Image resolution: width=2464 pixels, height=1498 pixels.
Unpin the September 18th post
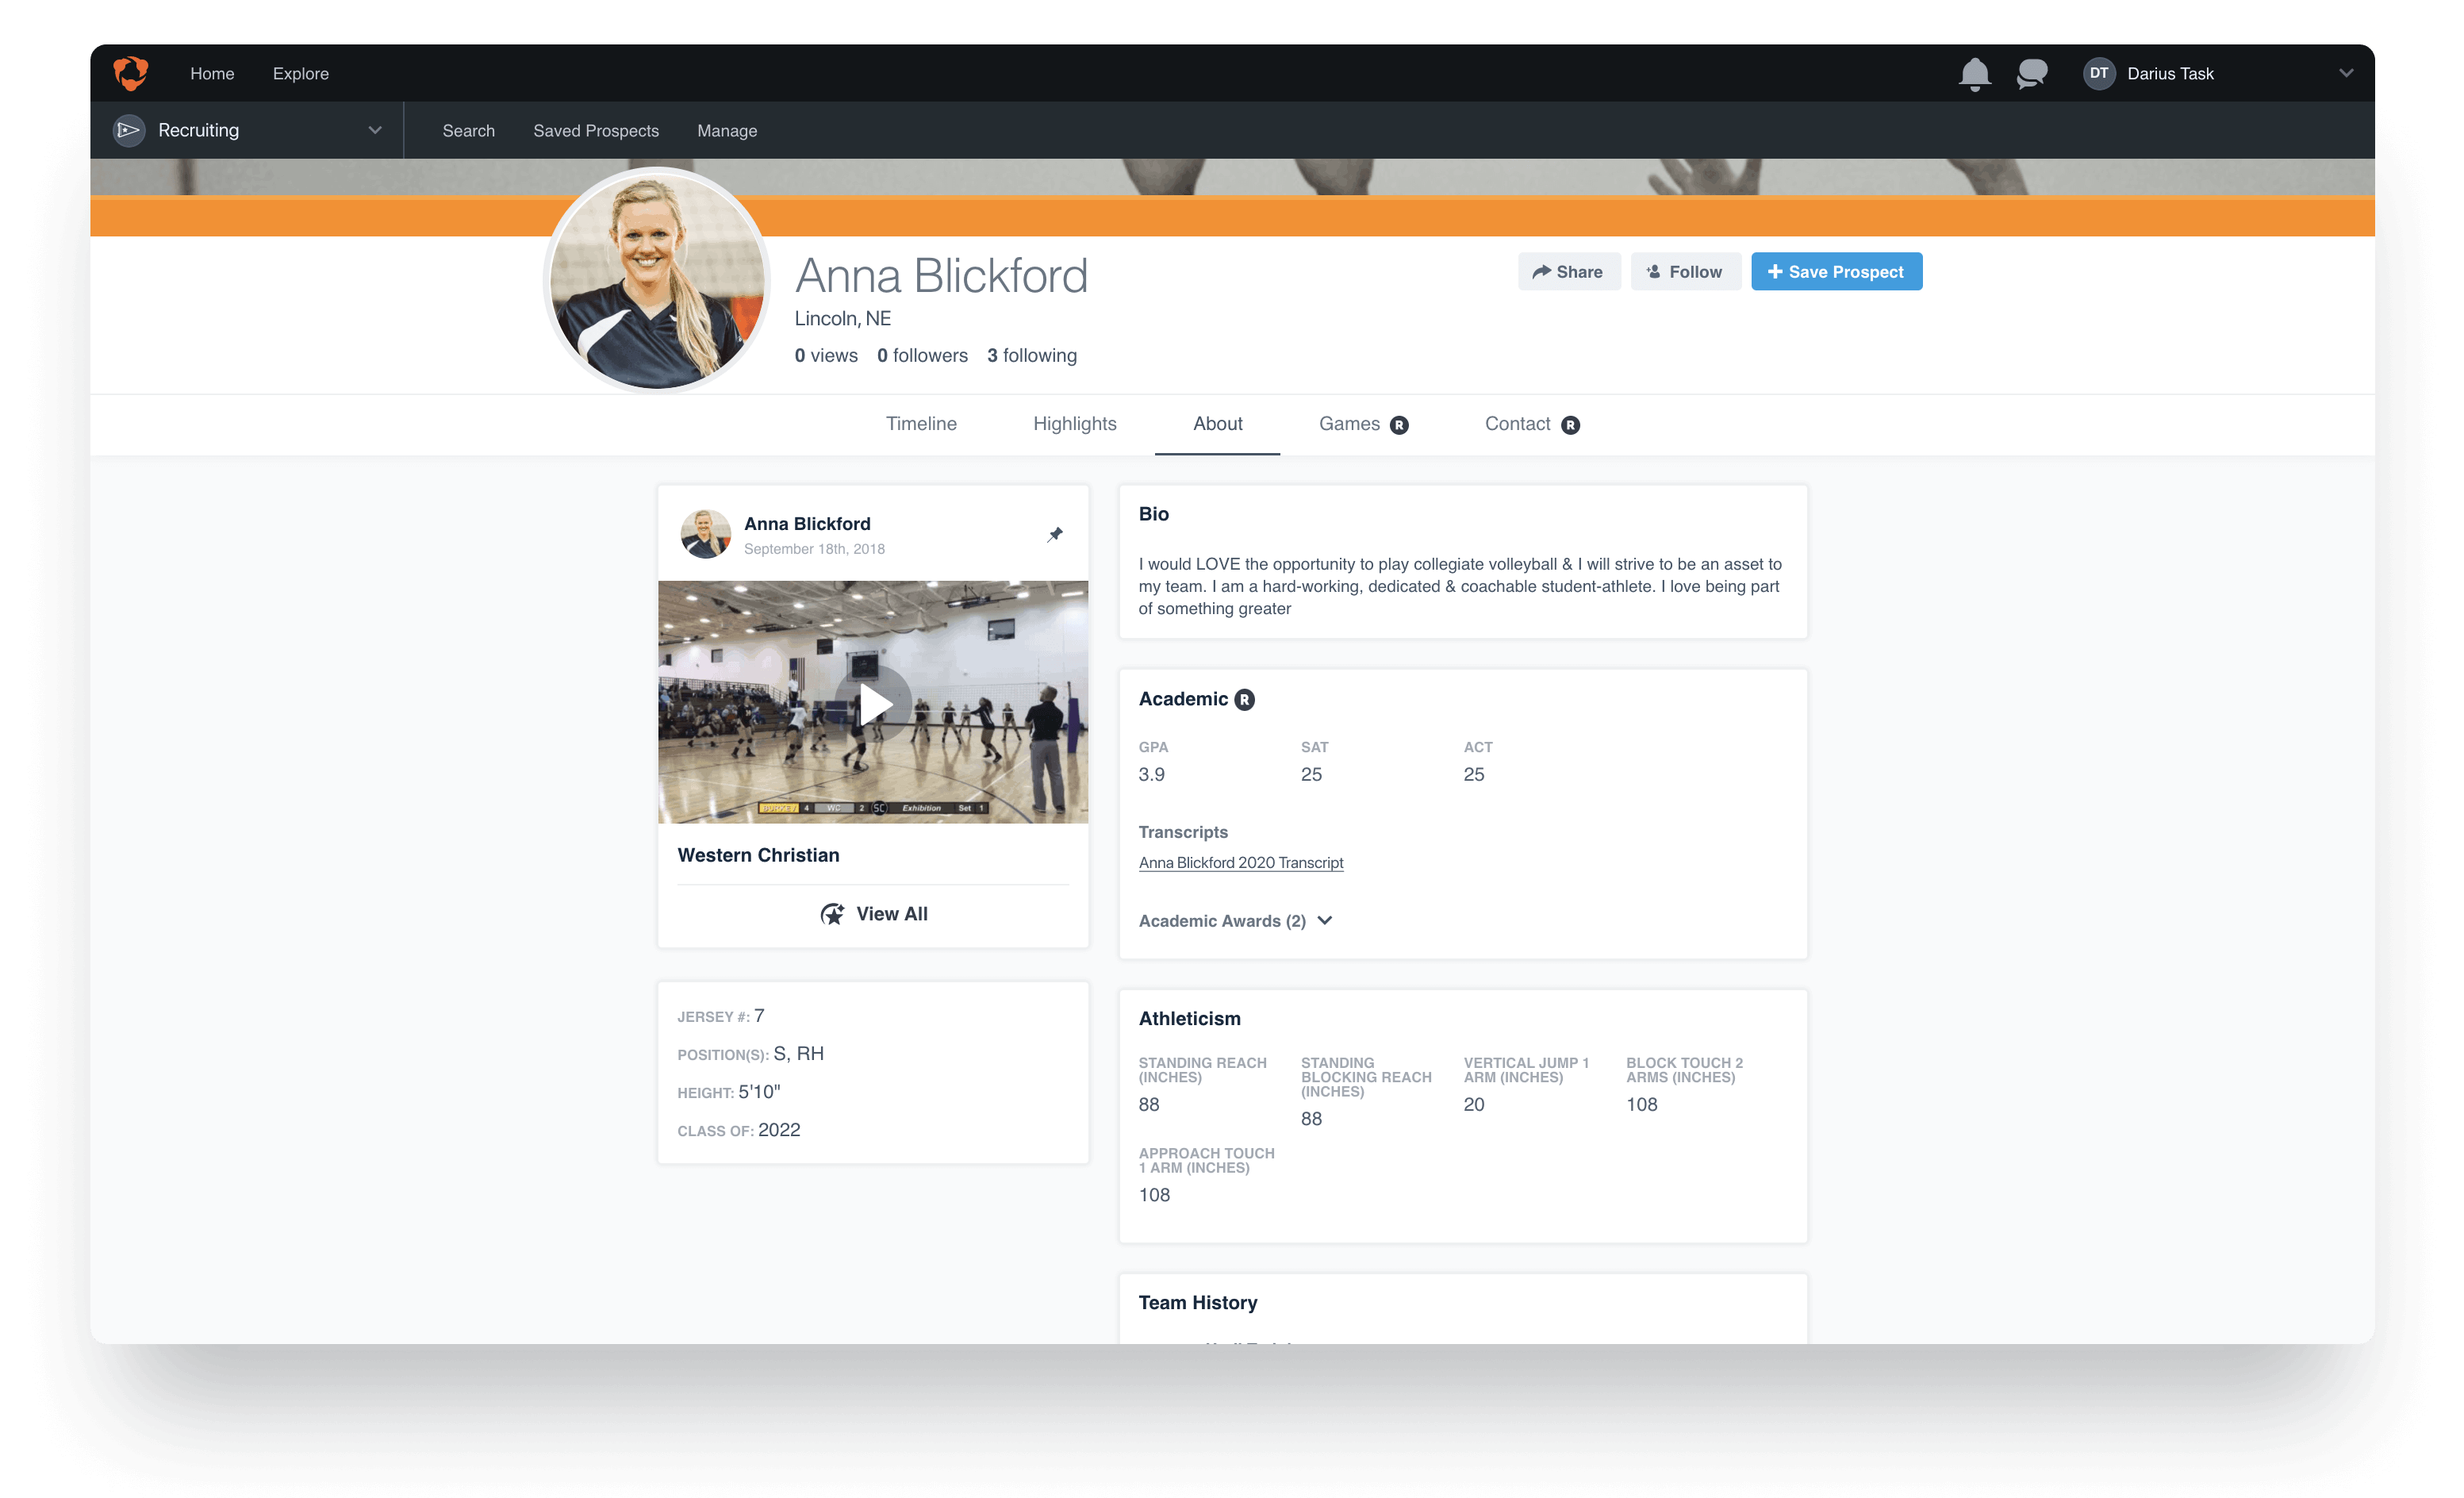pos(1055,534)
